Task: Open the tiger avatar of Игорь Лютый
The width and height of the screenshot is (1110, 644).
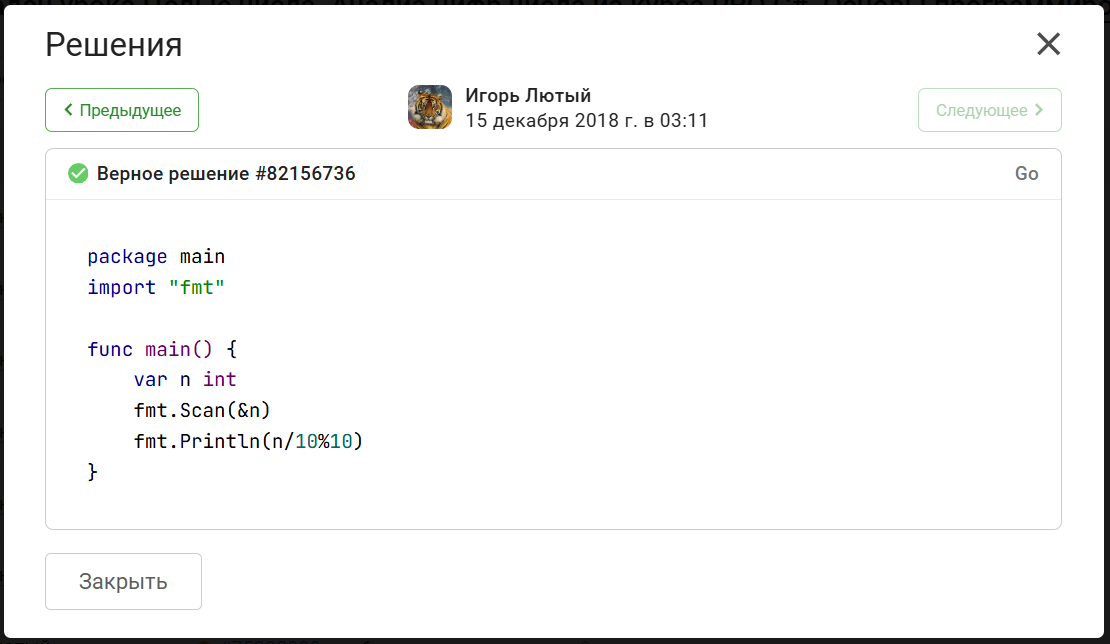Action: click(x=430, y=107)
